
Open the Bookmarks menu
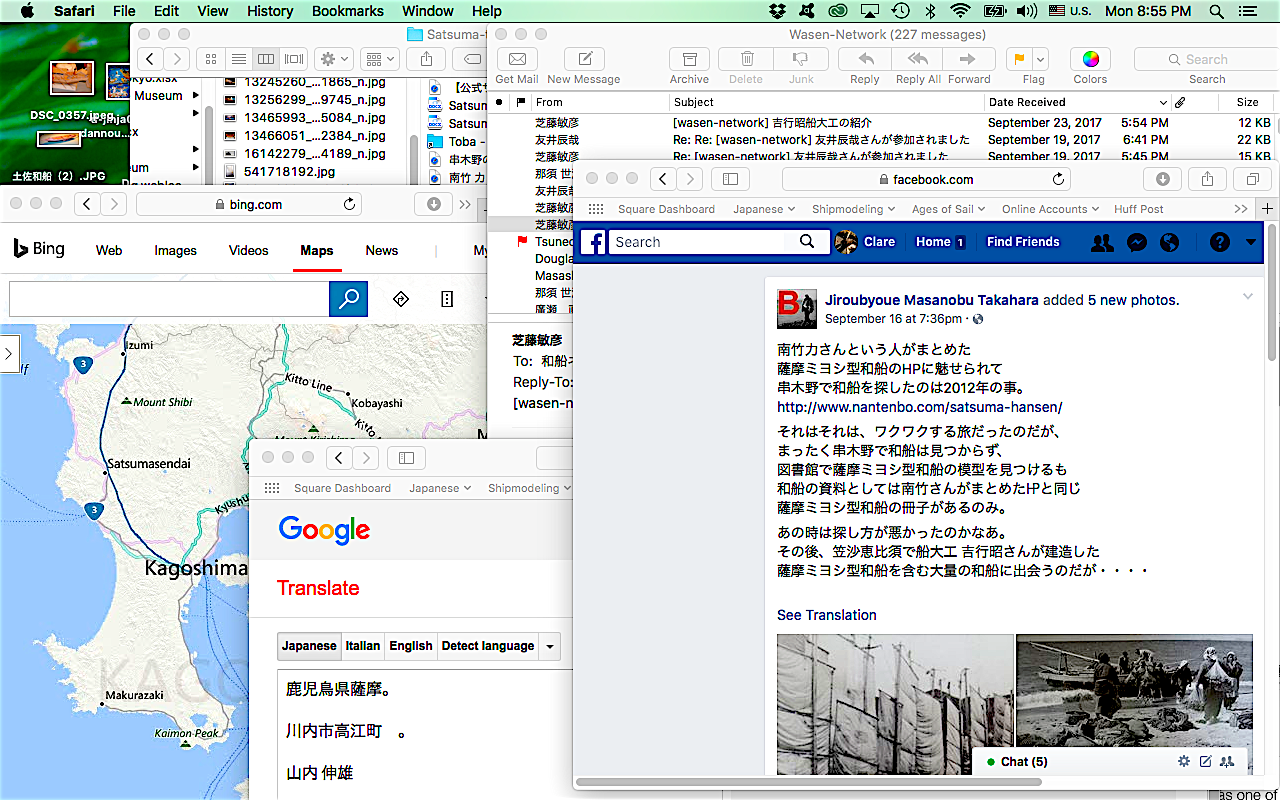[347, 11]
